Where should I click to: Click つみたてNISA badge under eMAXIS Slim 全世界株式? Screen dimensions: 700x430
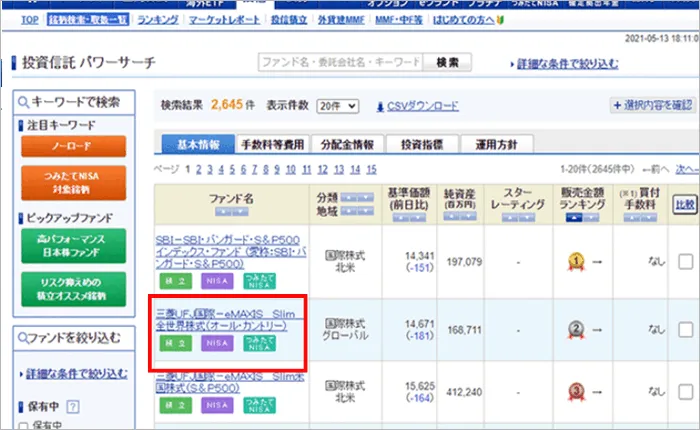259,343
